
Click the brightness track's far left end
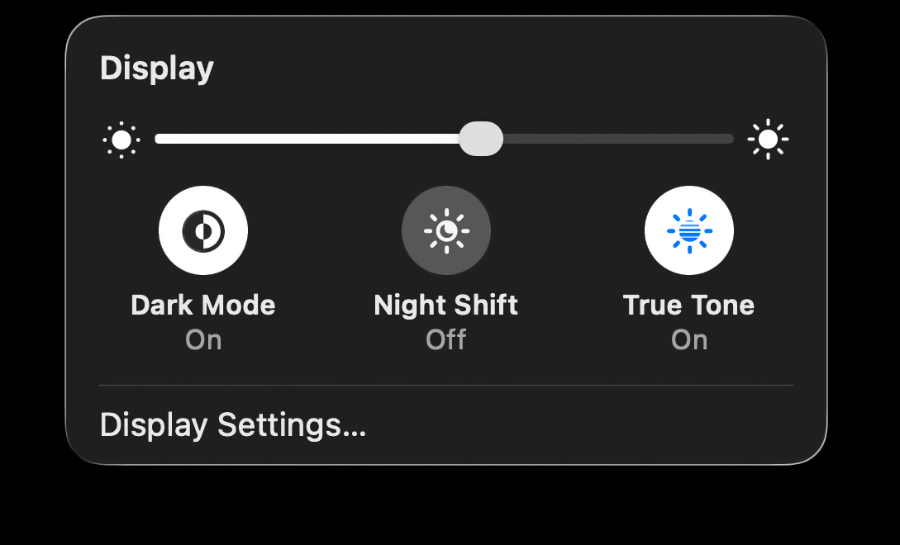click(x=160, y=139)
